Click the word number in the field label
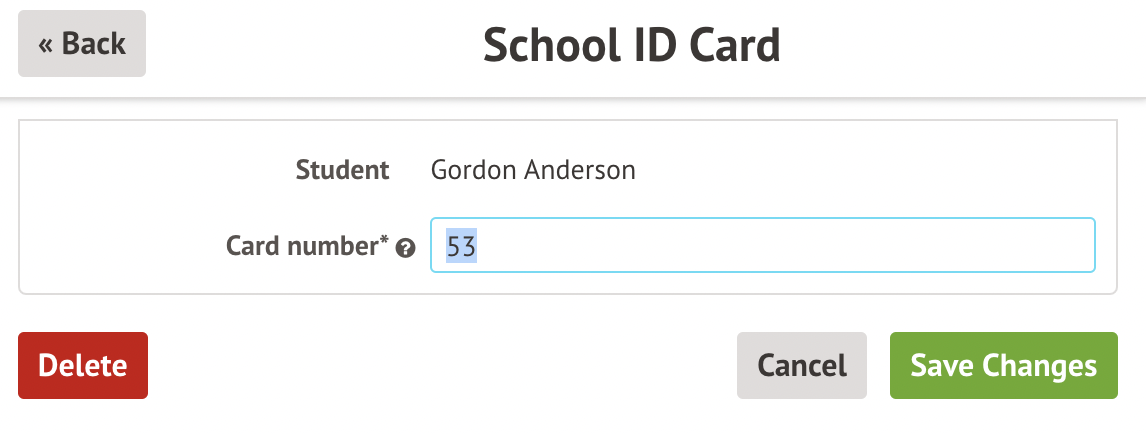 333,246
